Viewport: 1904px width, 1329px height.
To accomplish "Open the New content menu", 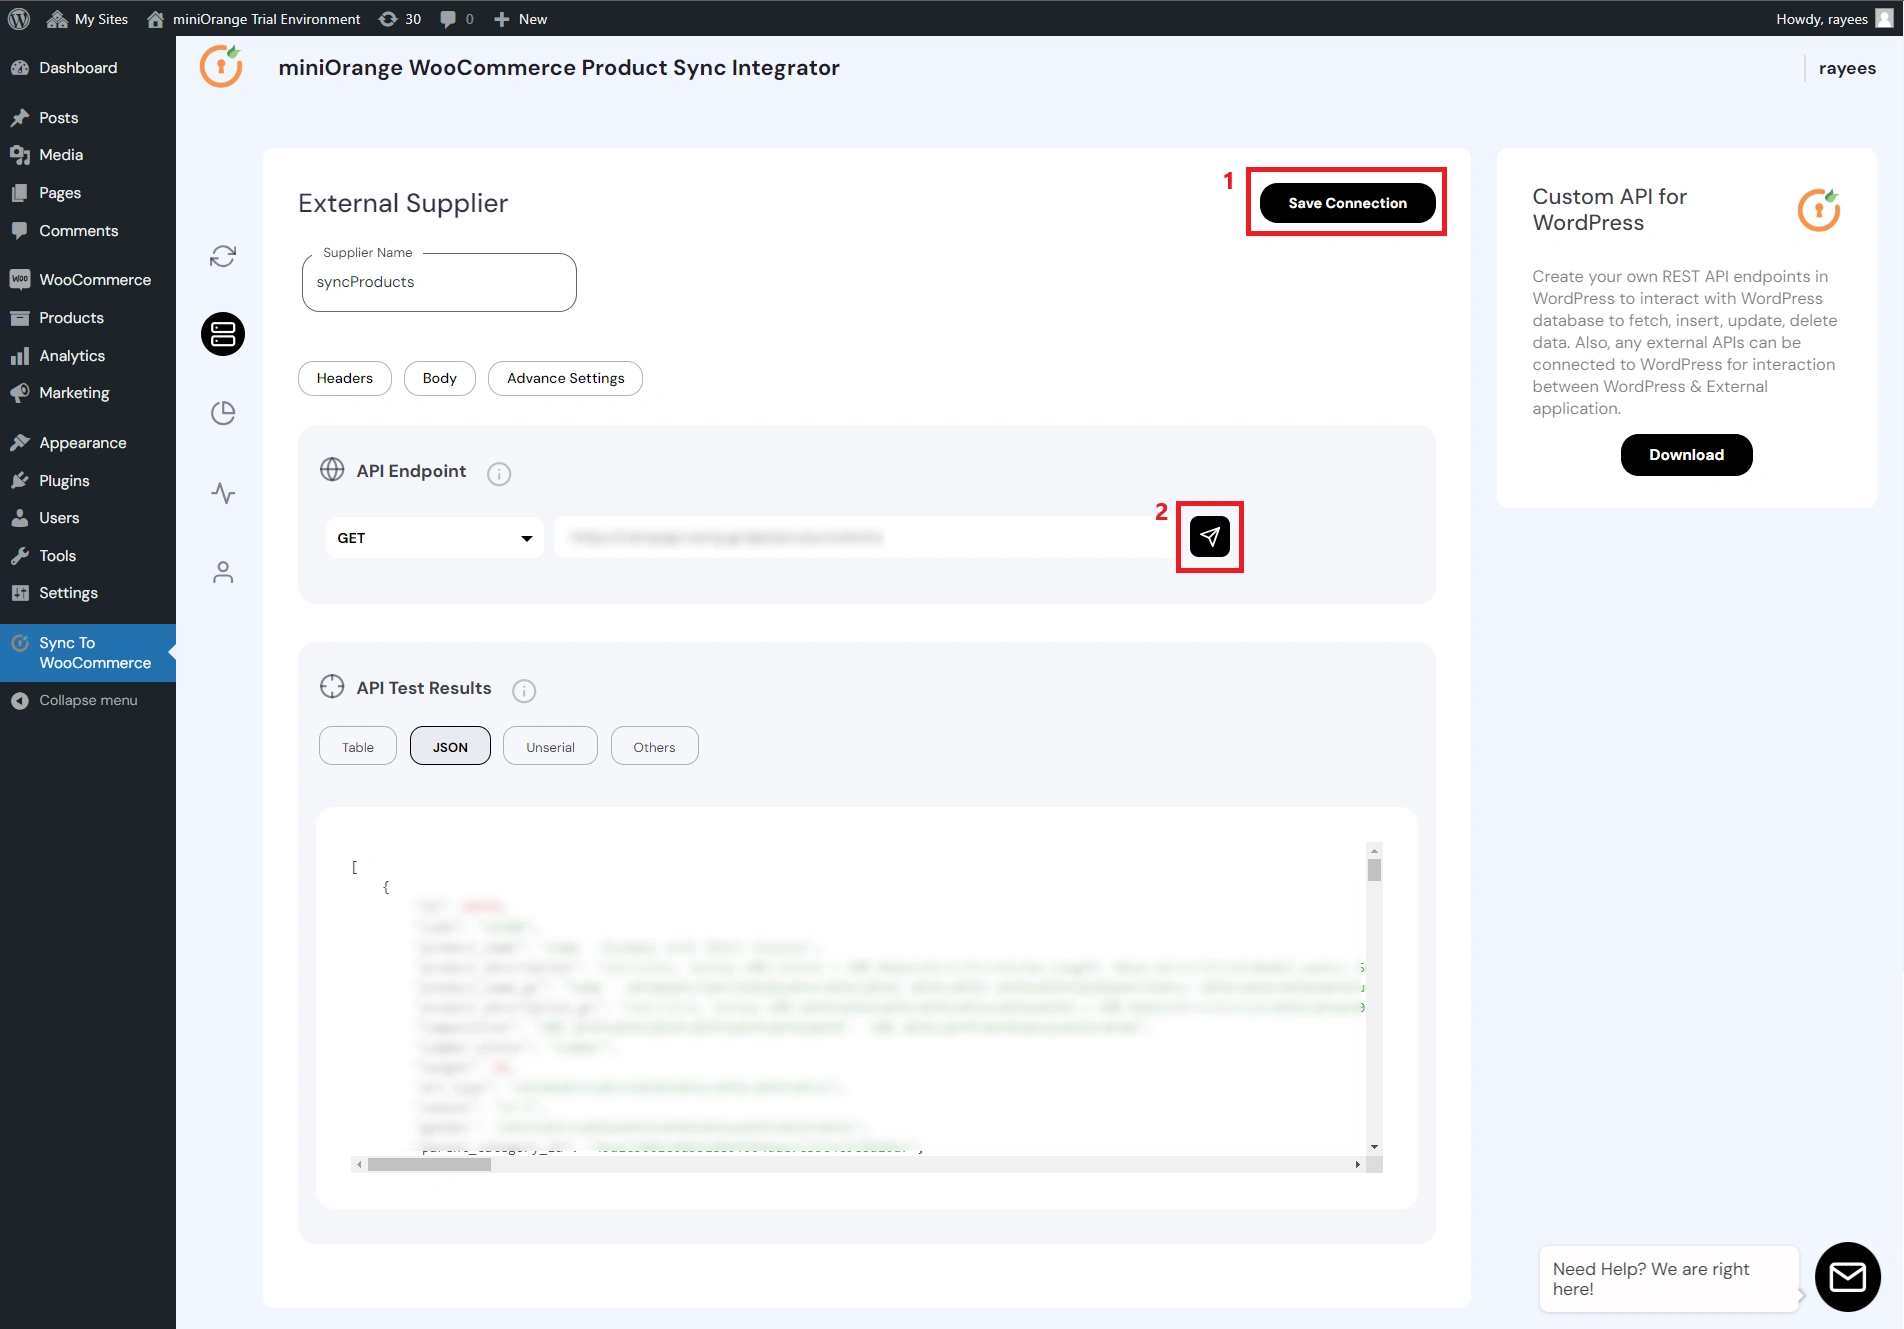I will pyautogui.click(x=520, y=18).
